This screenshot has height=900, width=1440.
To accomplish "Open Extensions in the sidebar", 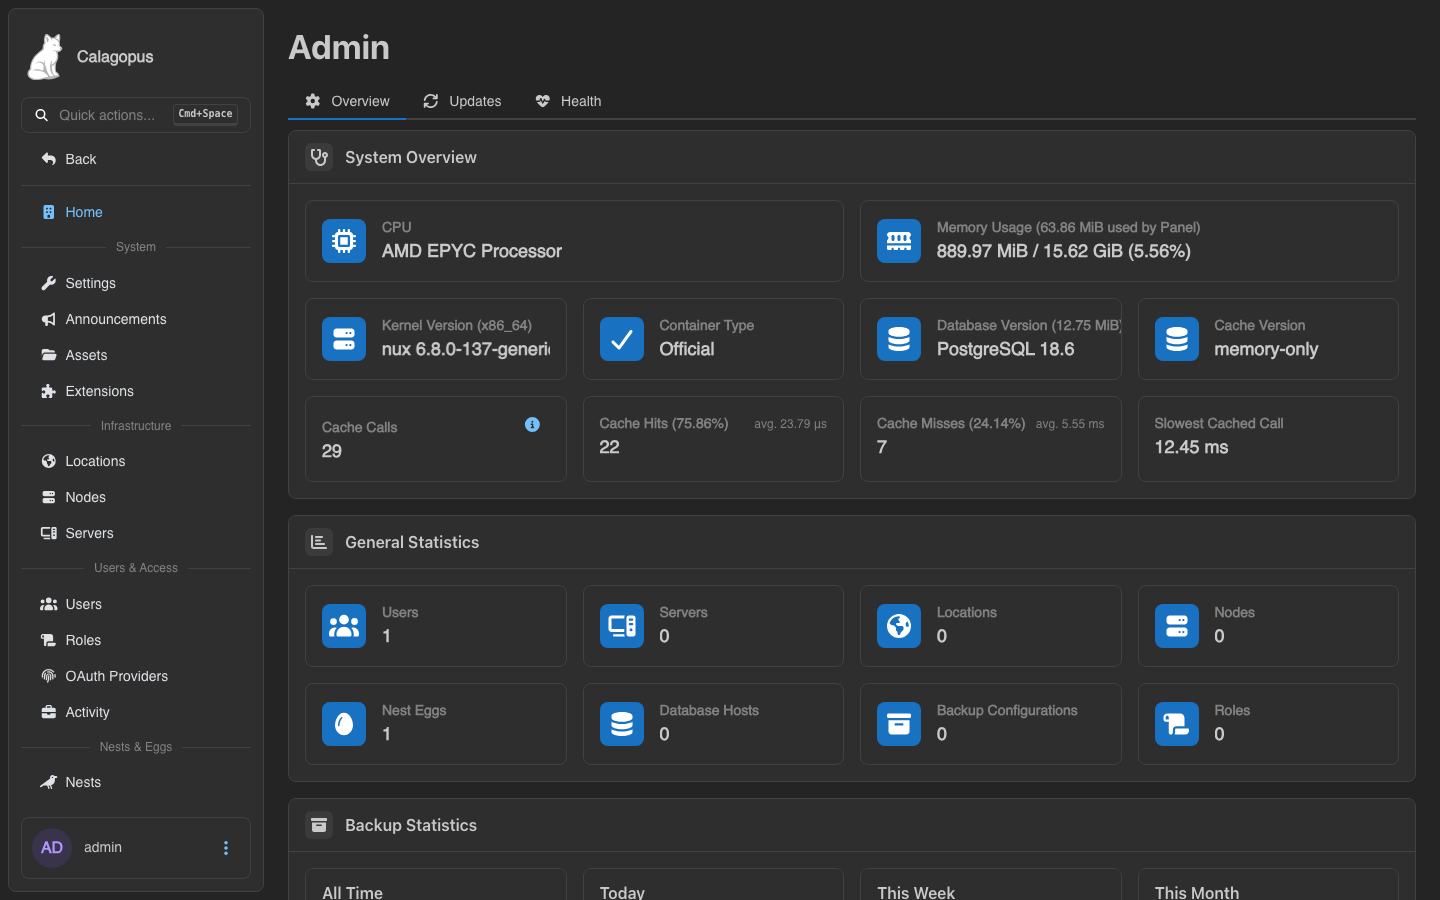I will (136, 391).
